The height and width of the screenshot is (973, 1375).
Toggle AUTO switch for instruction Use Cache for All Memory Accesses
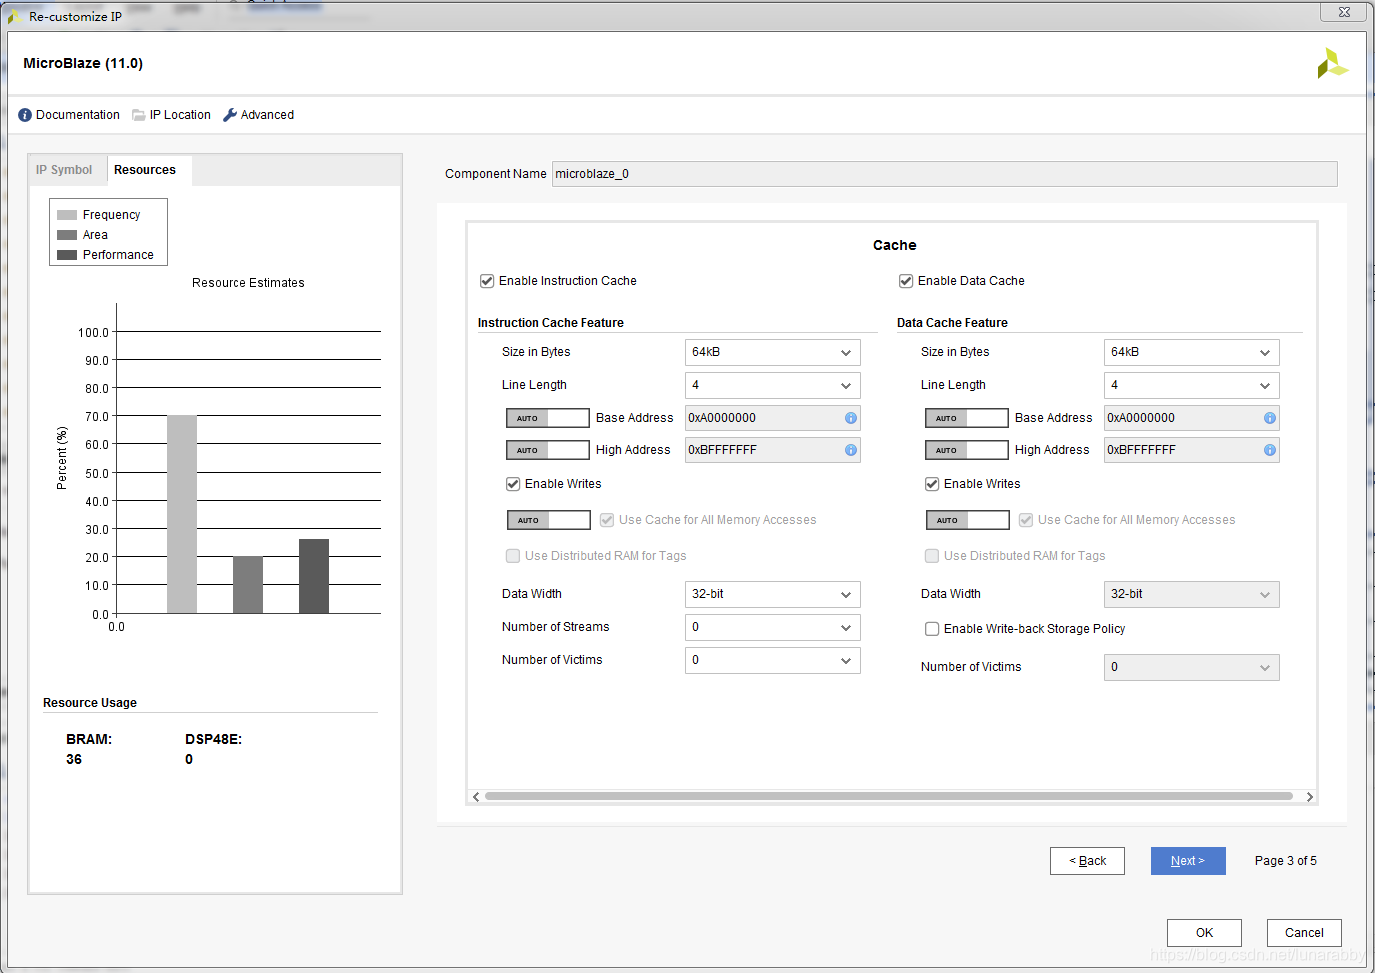(549, 520)
